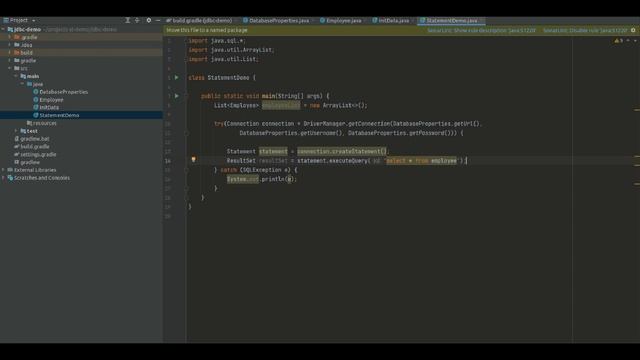This screenshot has width=640, height=360.
Task: Expand External Libraries node
Action: (3, 170)
